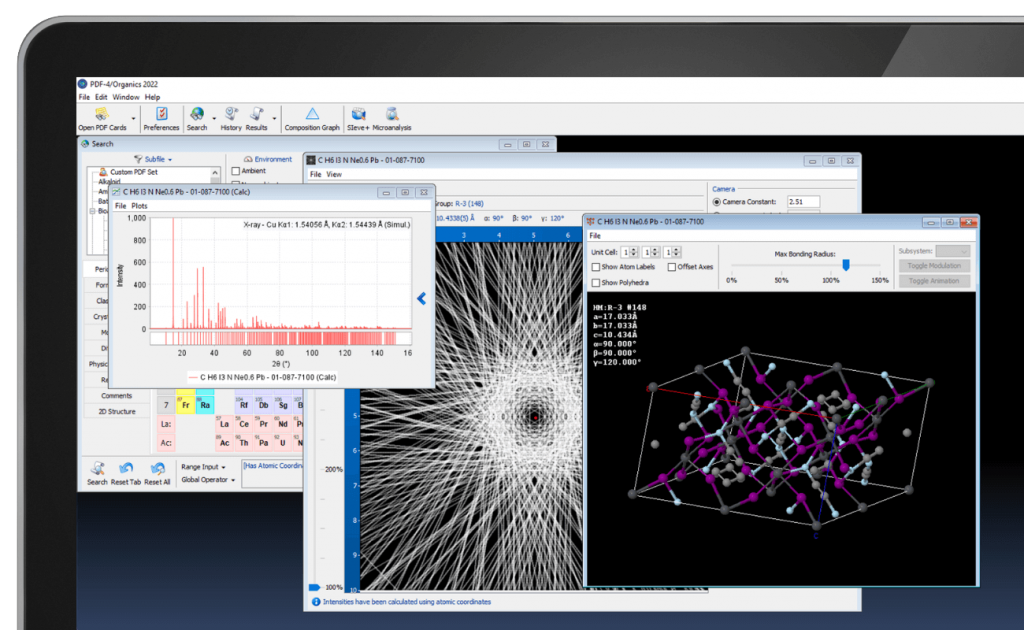Select the Comments tab in Search window

[x=116, y=396]
